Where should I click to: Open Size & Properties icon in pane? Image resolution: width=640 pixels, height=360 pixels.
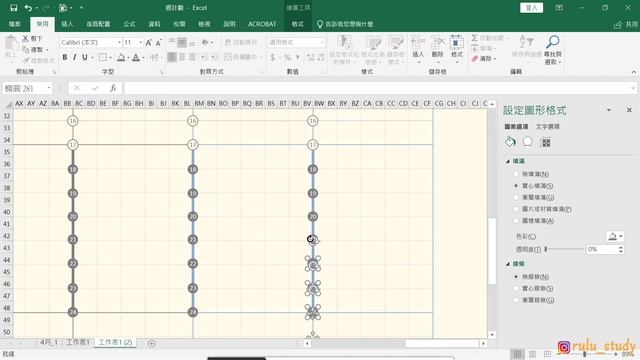click(545, 142)
